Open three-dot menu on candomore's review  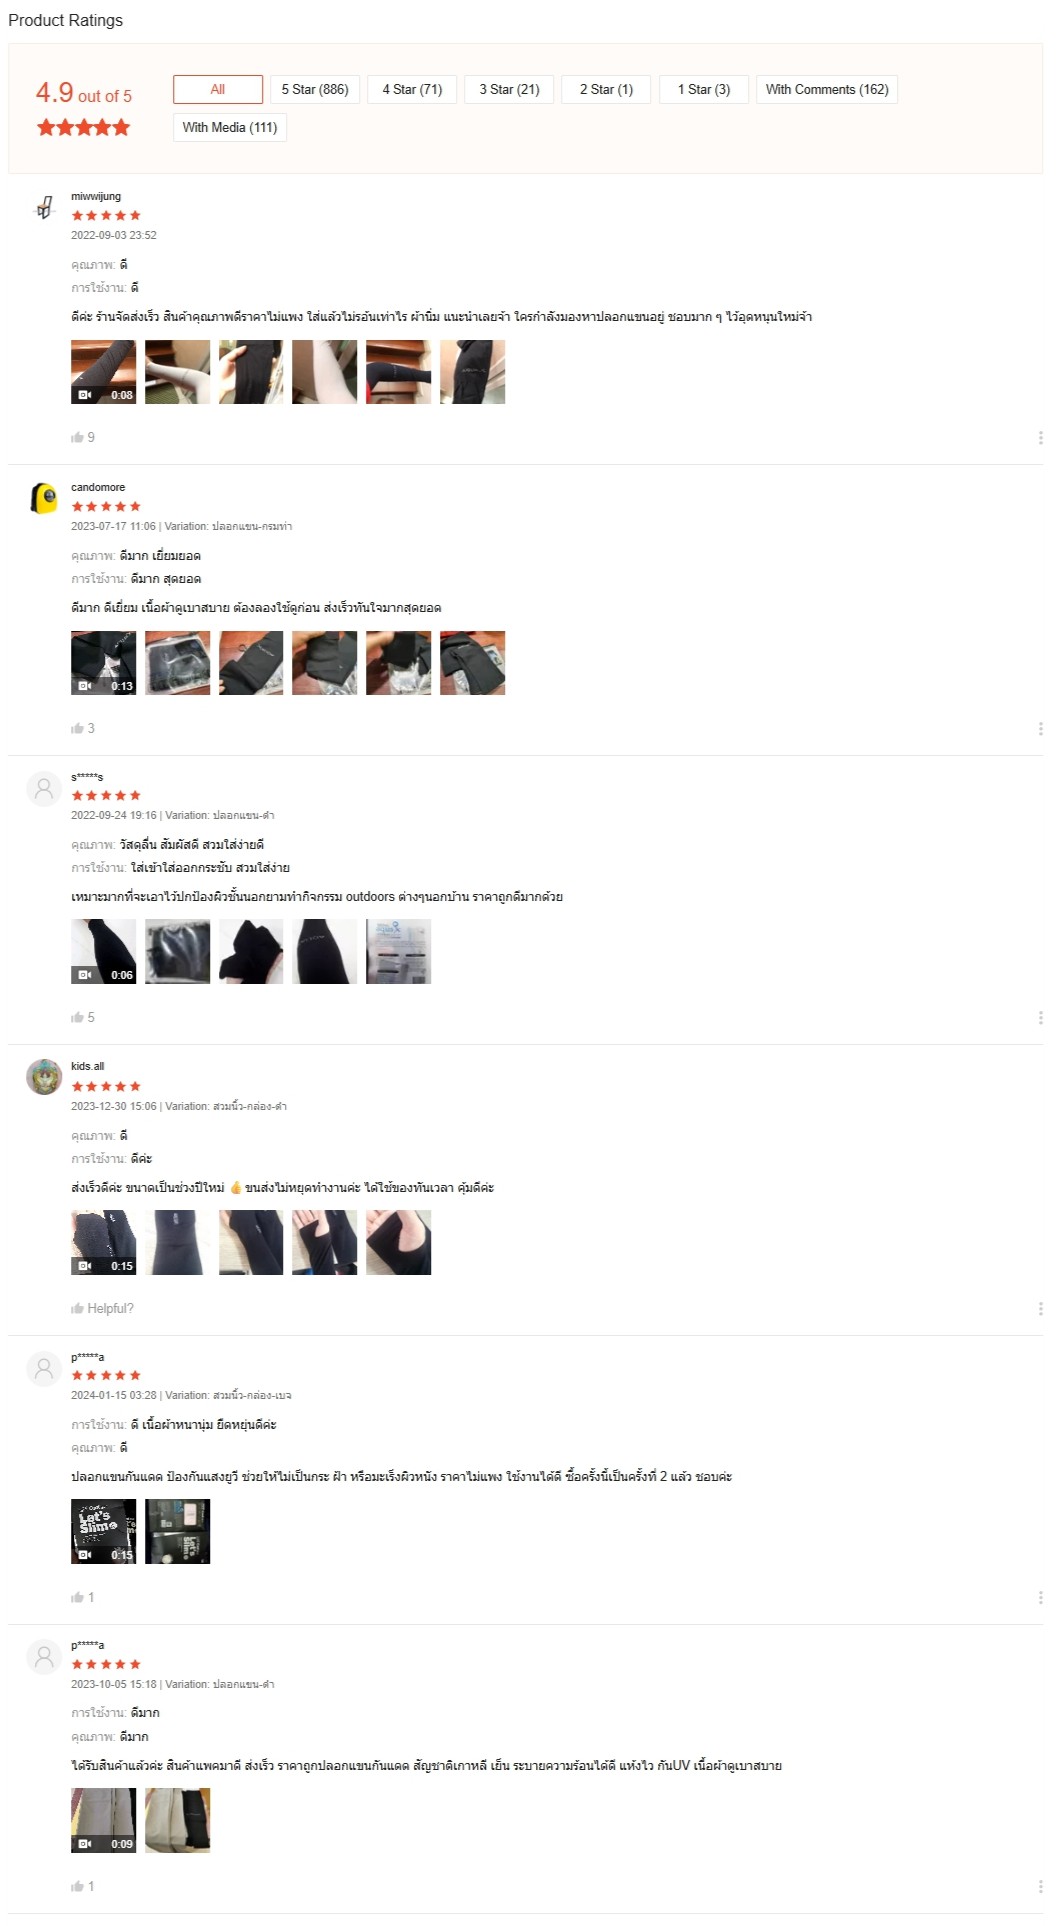coord(1040,728)
